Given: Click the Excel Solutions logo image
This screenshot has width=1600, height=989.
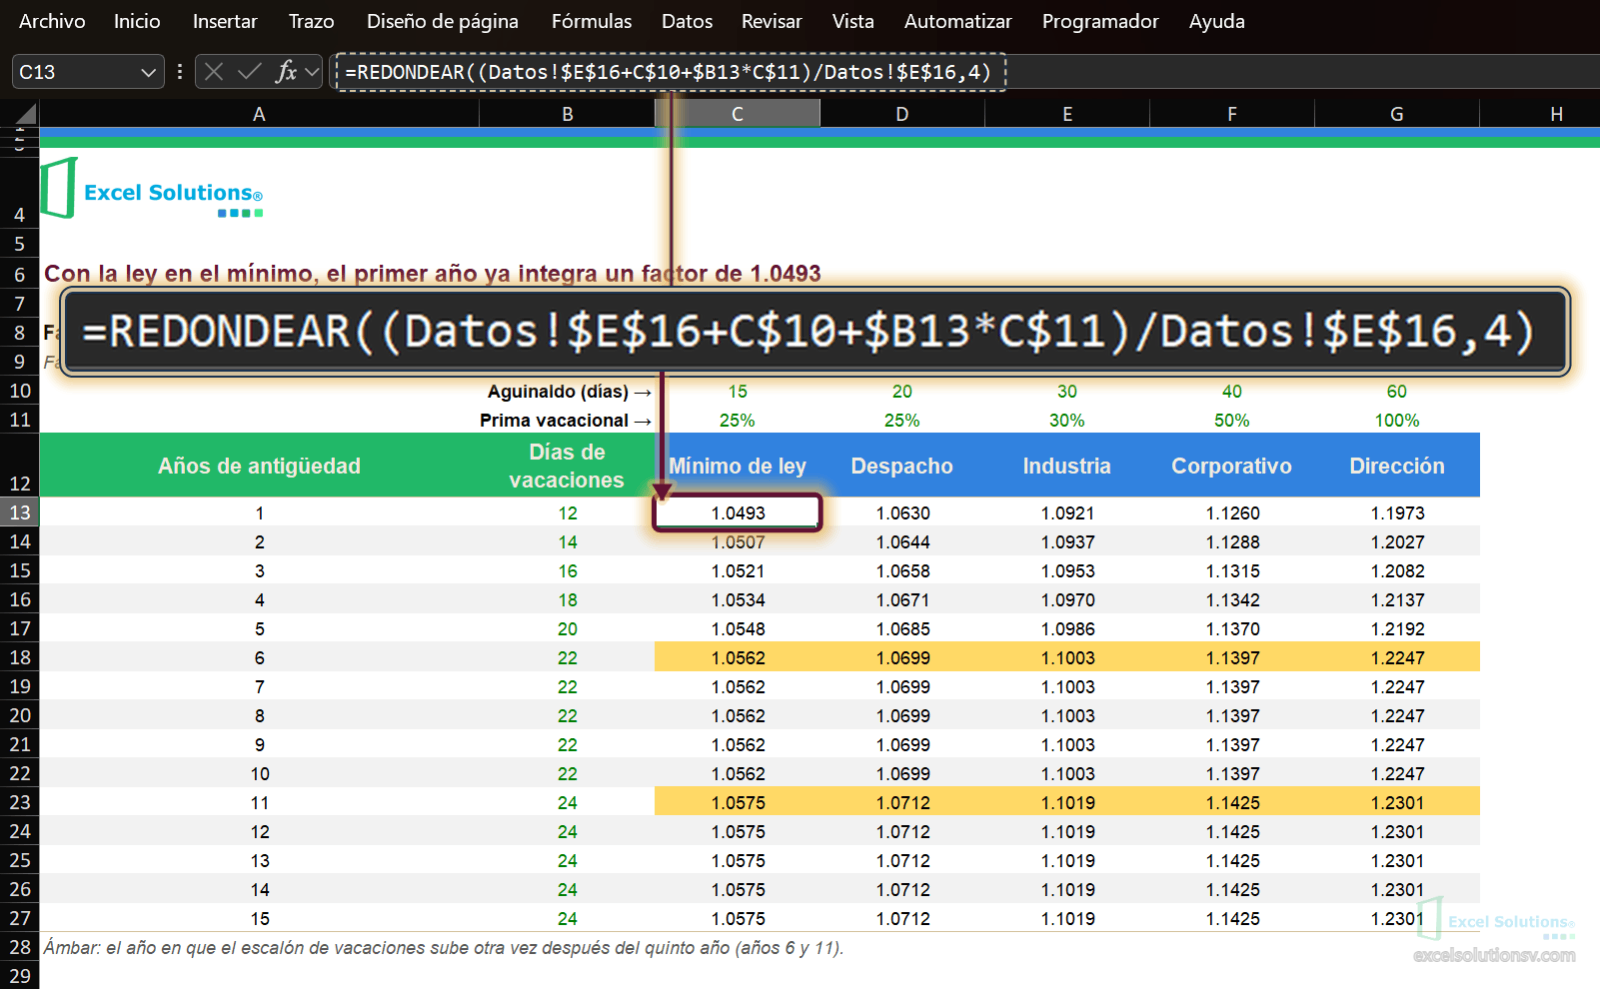Looking at the screenshot, I should pyautogui.click(x=152, y=189).
